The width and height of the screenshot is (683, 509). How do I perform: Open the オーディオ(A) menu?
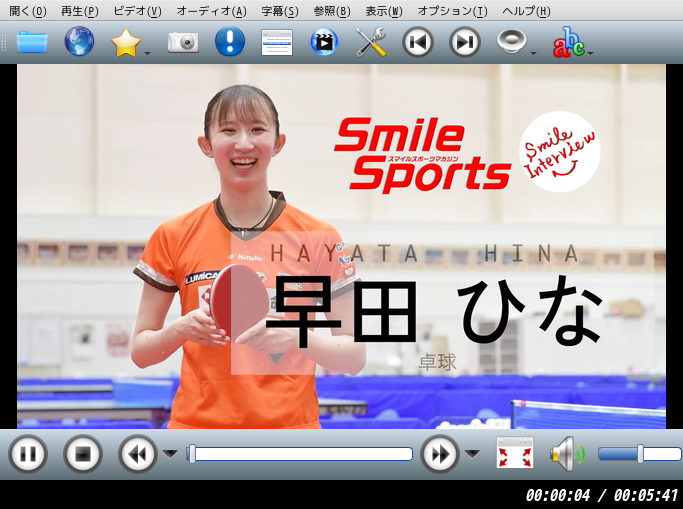click(x=212, y=11)
